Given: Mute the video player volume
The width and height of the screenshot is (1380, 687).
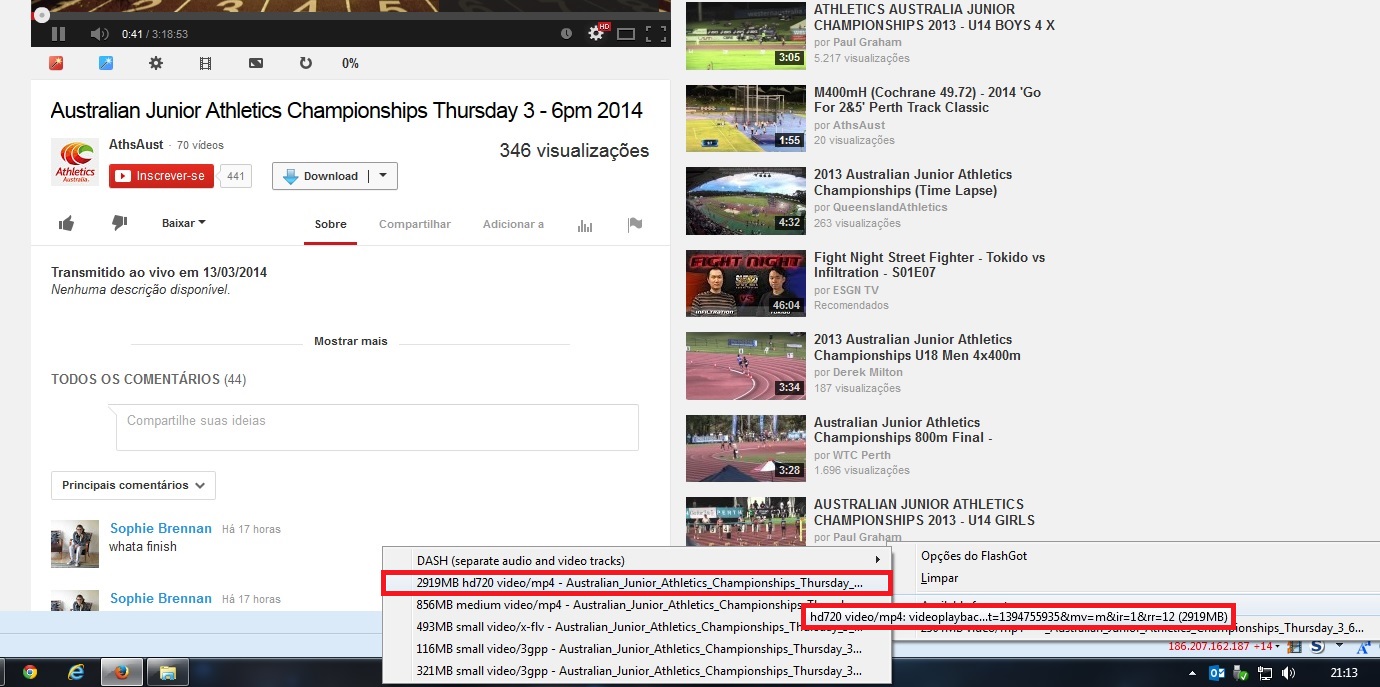Looking at the screenshot, I should 99,34.
